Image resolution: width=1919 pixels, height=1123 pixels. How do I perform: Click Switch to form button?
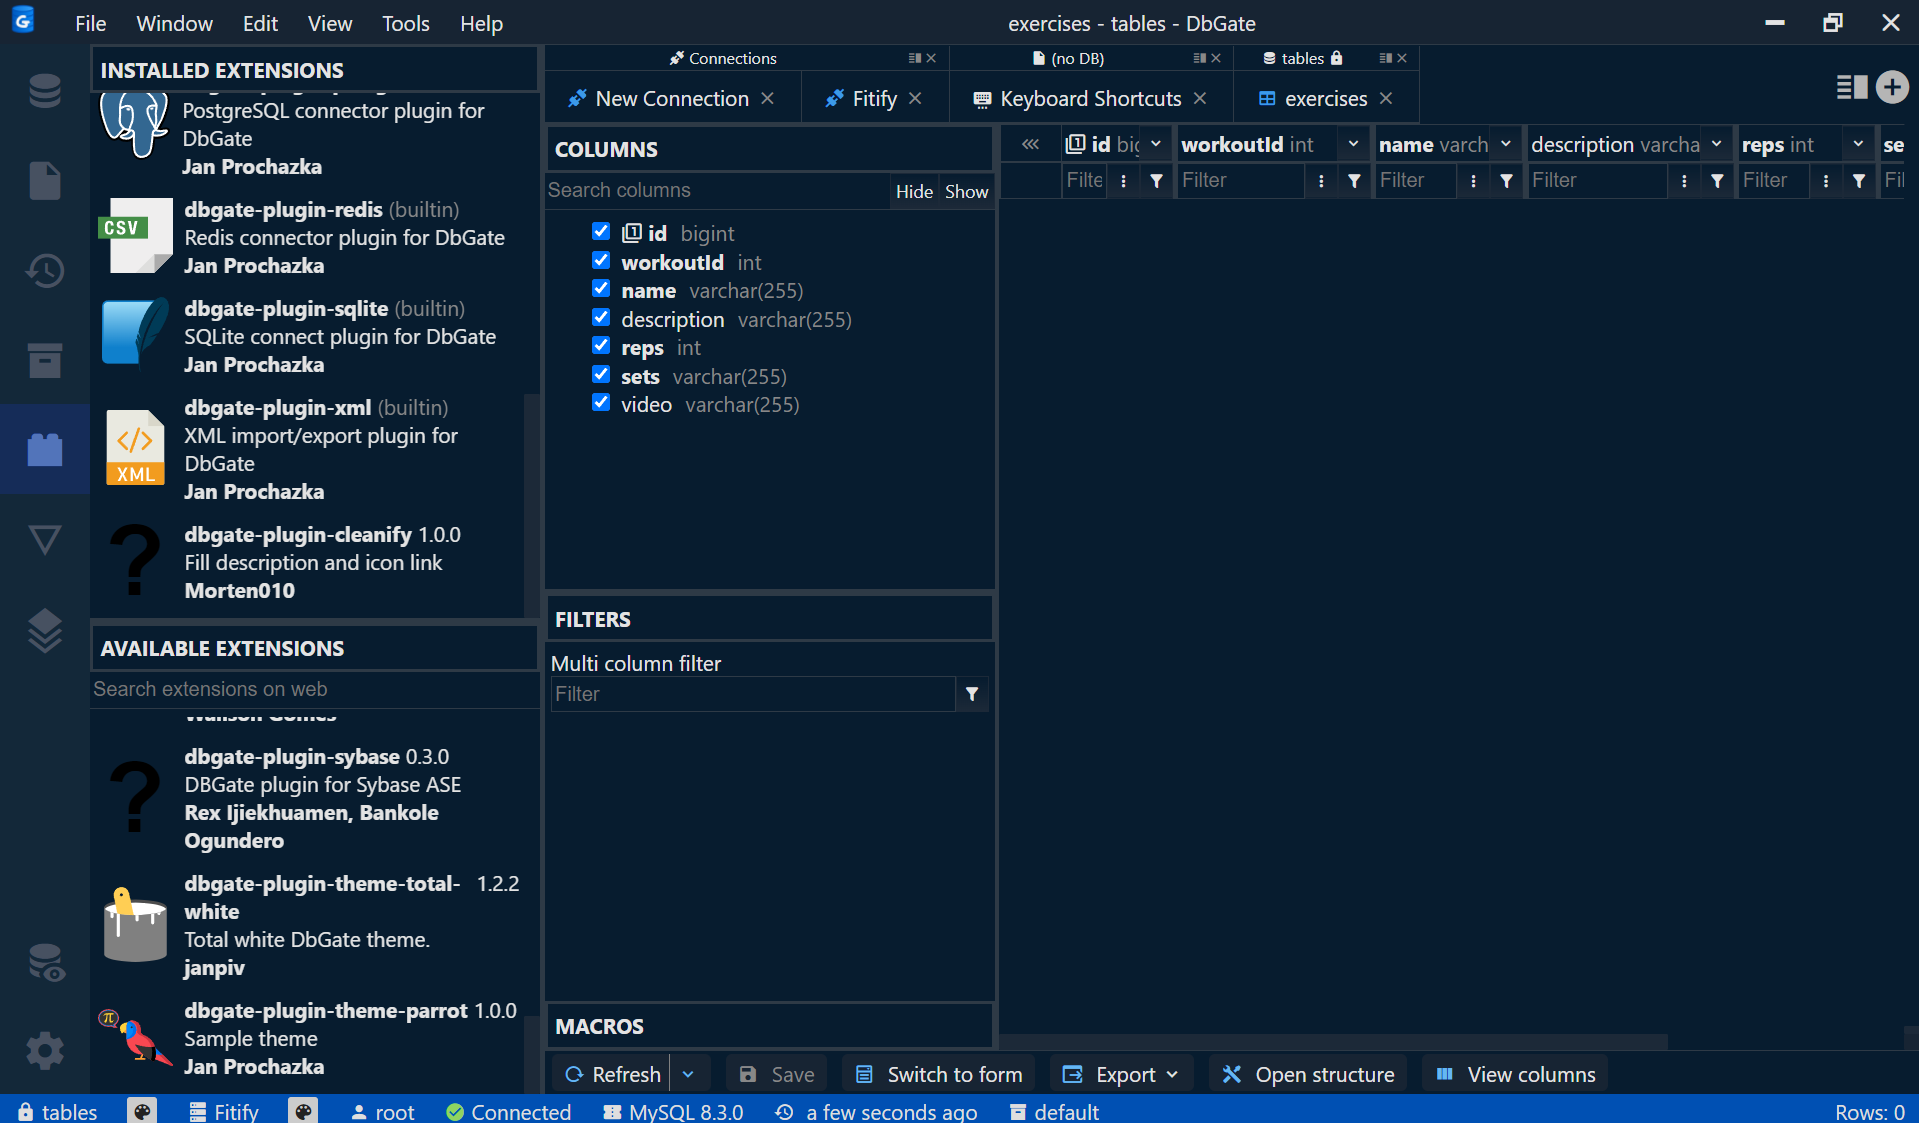pos(939,1074)
